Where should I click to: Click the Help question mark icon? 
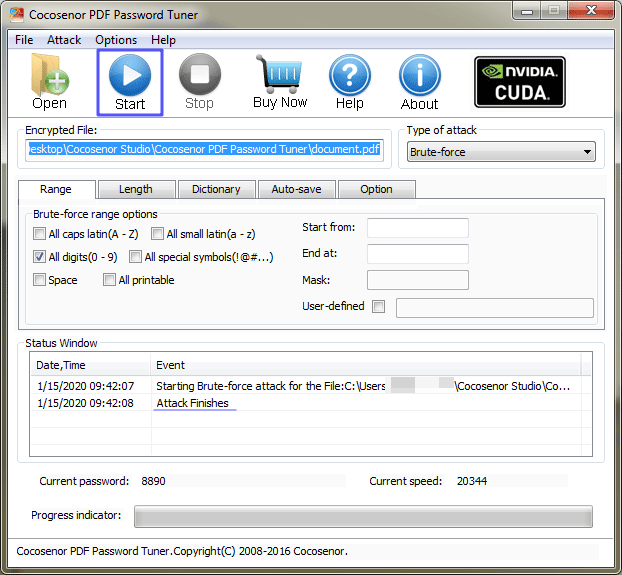coord(349,82)
